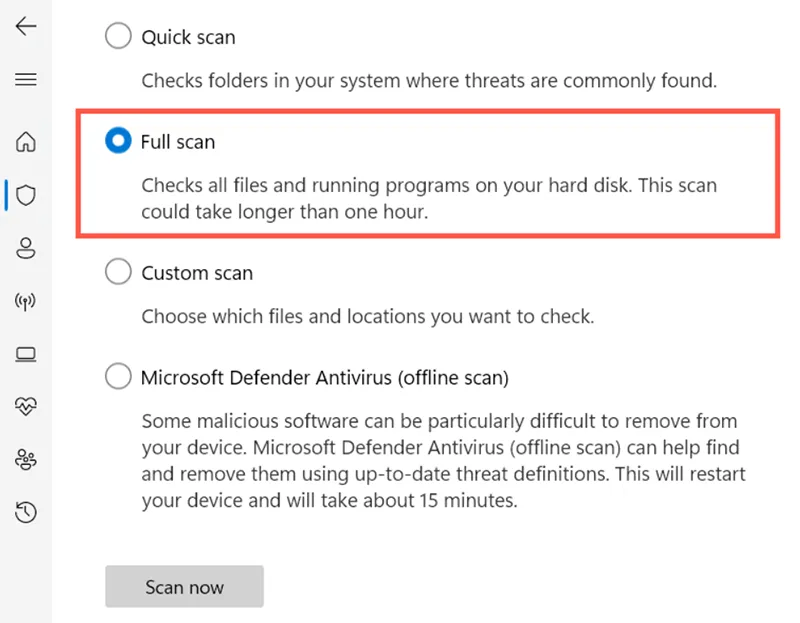
Task: Open Device performance & health heart icon
Action: click(x=26, y=406)
